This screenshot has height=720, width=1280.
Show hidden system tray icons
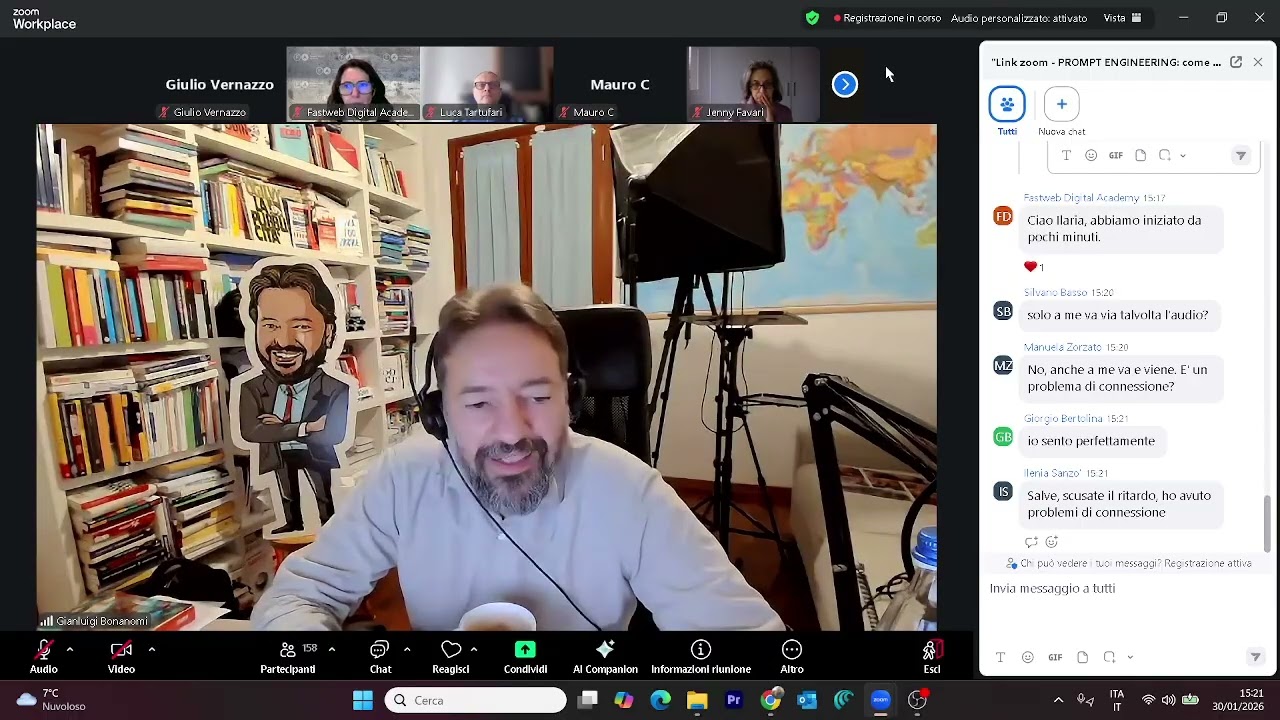click(x=1058, y=700)
